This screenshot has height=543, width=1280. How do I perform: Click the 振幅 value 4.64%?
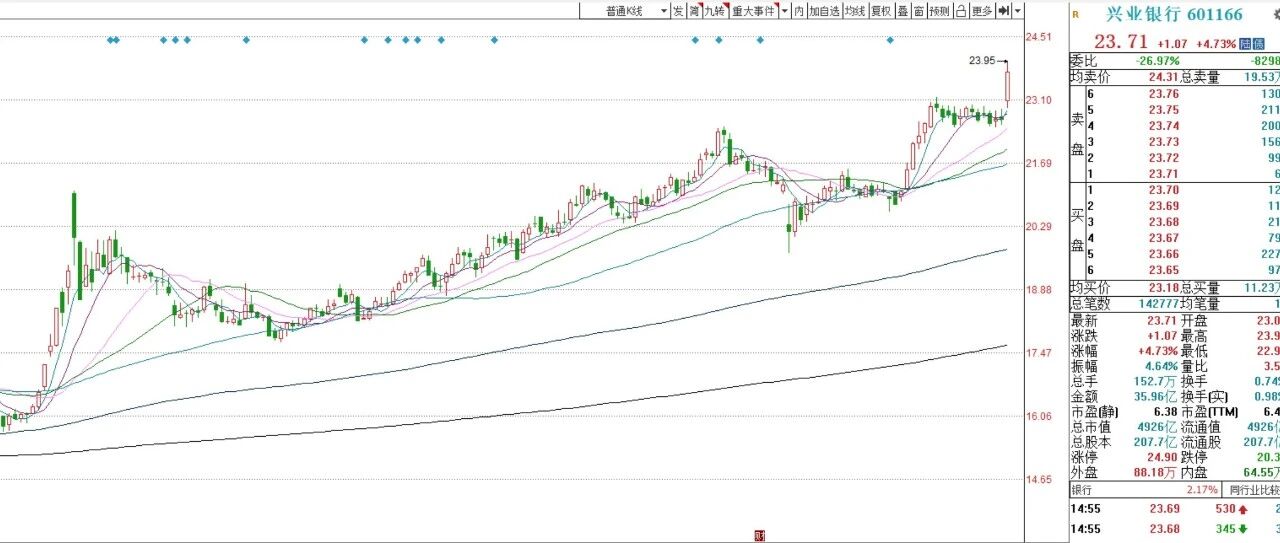click(x=1160, y=367)
